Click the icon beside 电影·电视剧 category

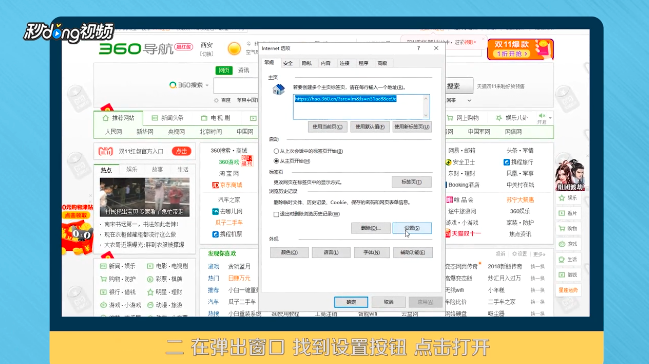coord(151,266)
